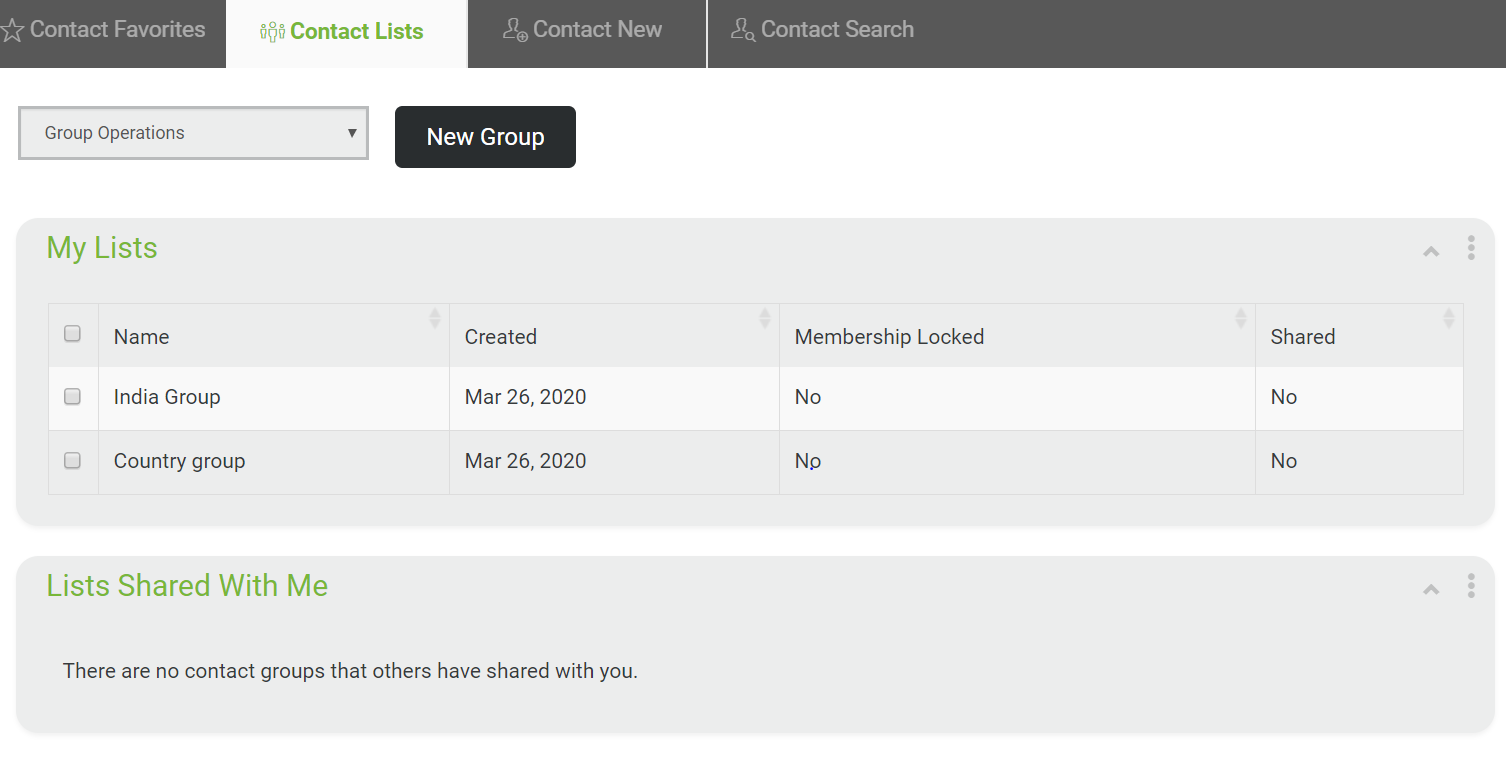This screenshot has height=770, width=1506.
Task: Toggle the select-all checkbox in table header
Action: click(x=72, y=334)
